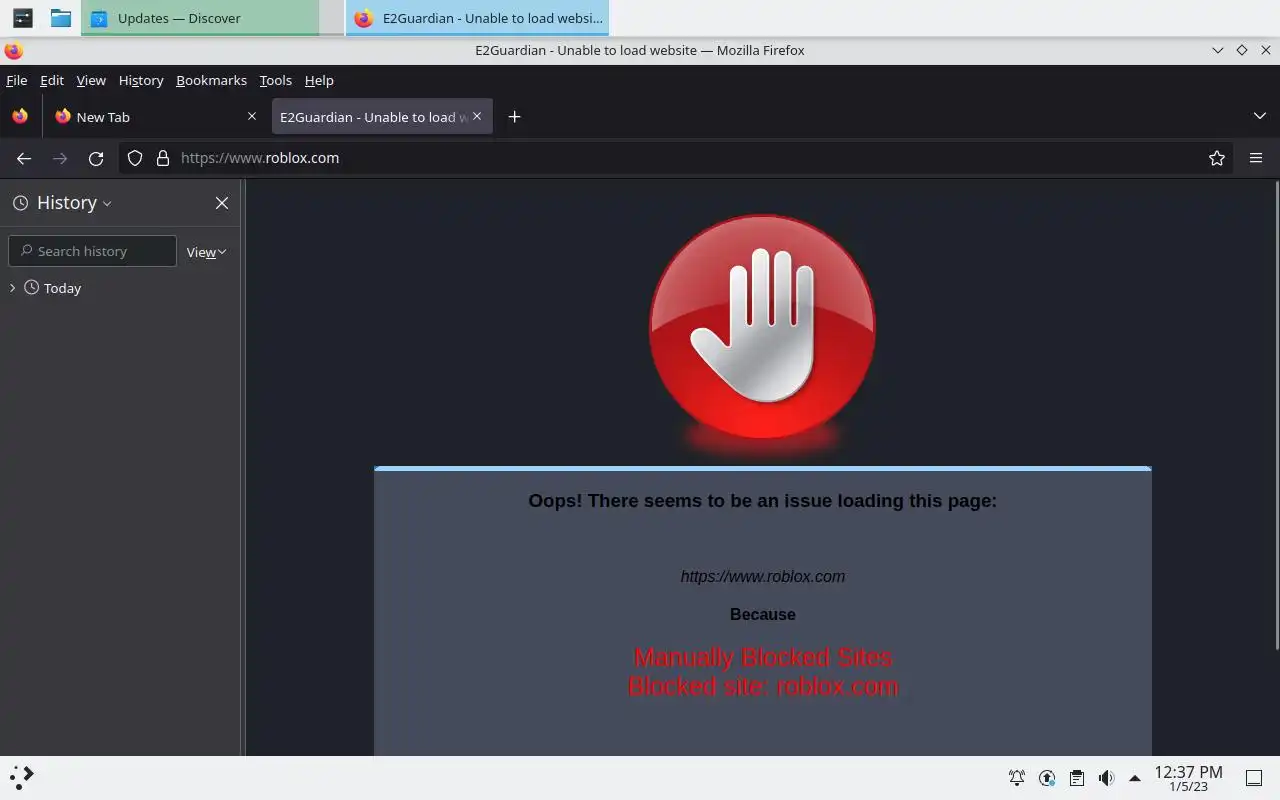Click the Blocked site: roblox.com text
1280x800 pixels.
coord(763,686)
